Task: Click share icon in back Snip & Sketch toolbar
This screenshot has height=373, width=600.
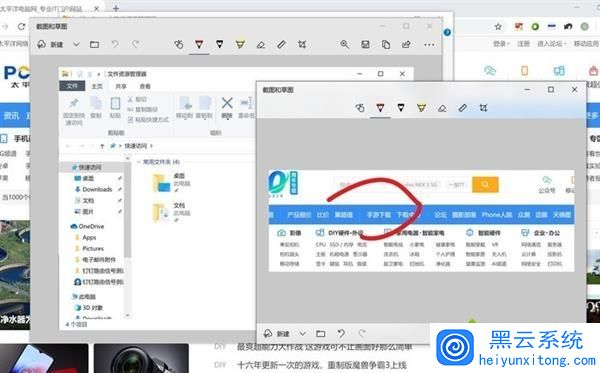Action: (406, 44)
